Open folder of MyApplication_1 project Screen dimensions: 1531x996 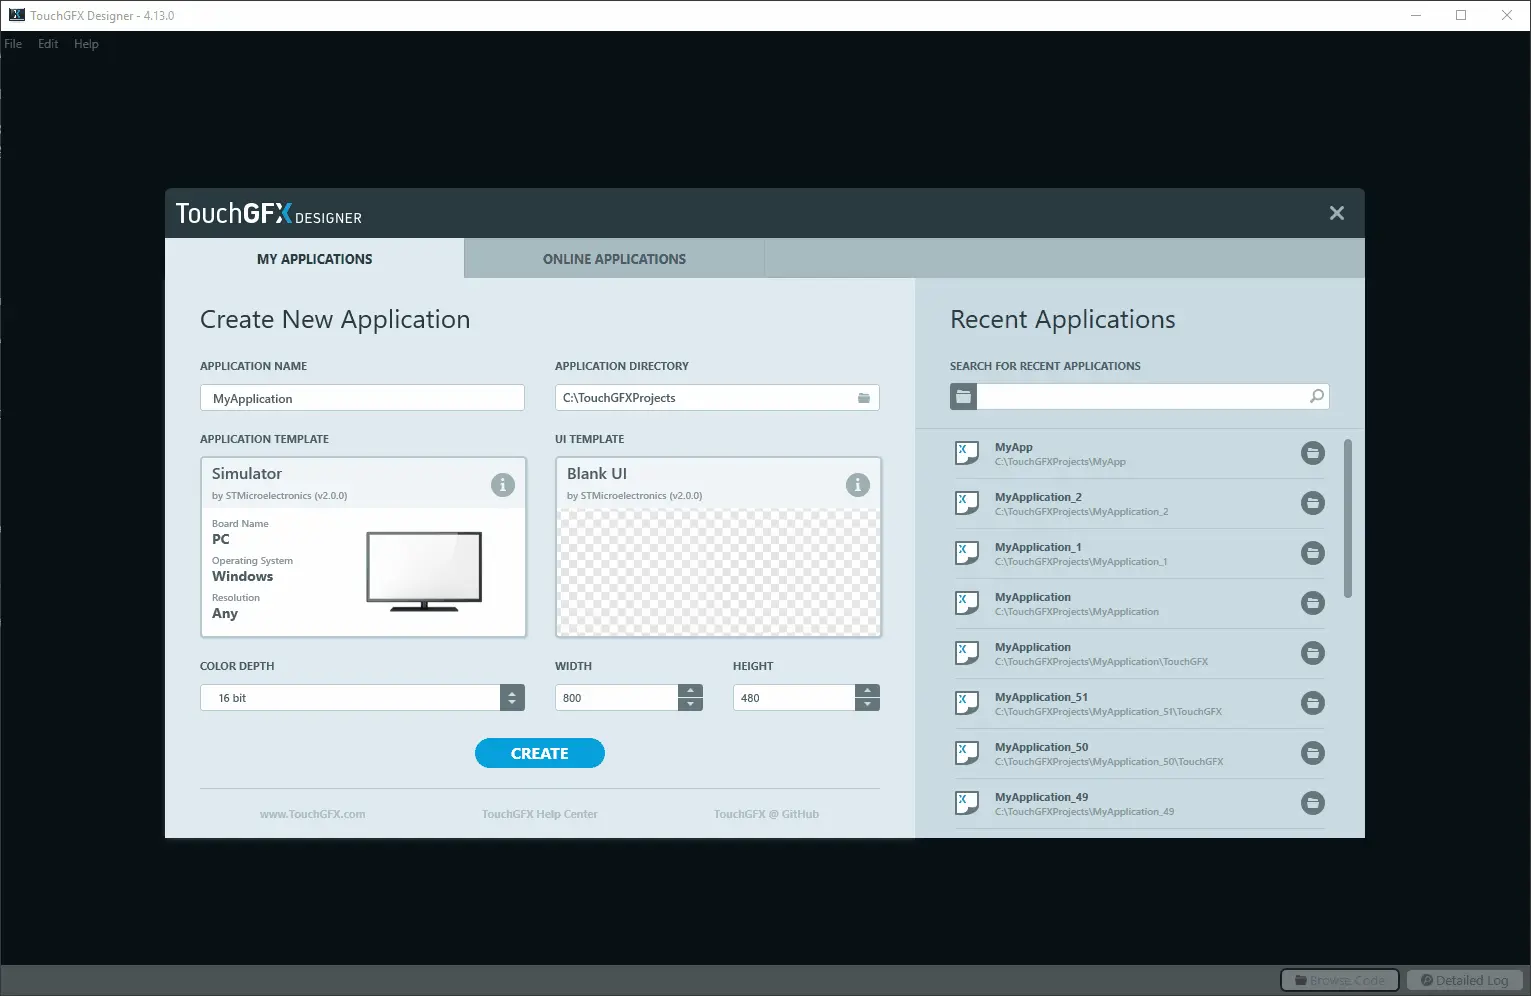tap(1313, 553)
